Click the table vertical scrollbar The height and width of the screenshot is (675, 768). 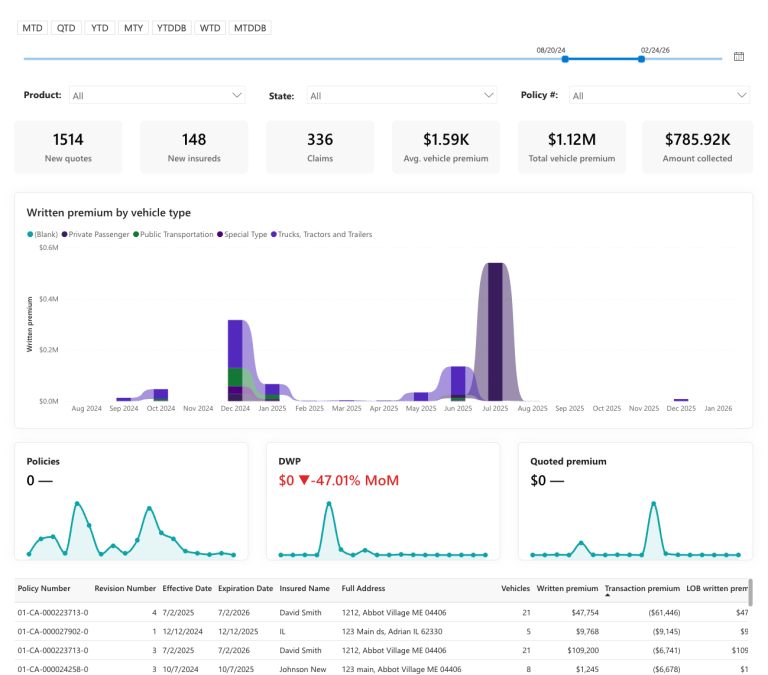click(750, 592)
